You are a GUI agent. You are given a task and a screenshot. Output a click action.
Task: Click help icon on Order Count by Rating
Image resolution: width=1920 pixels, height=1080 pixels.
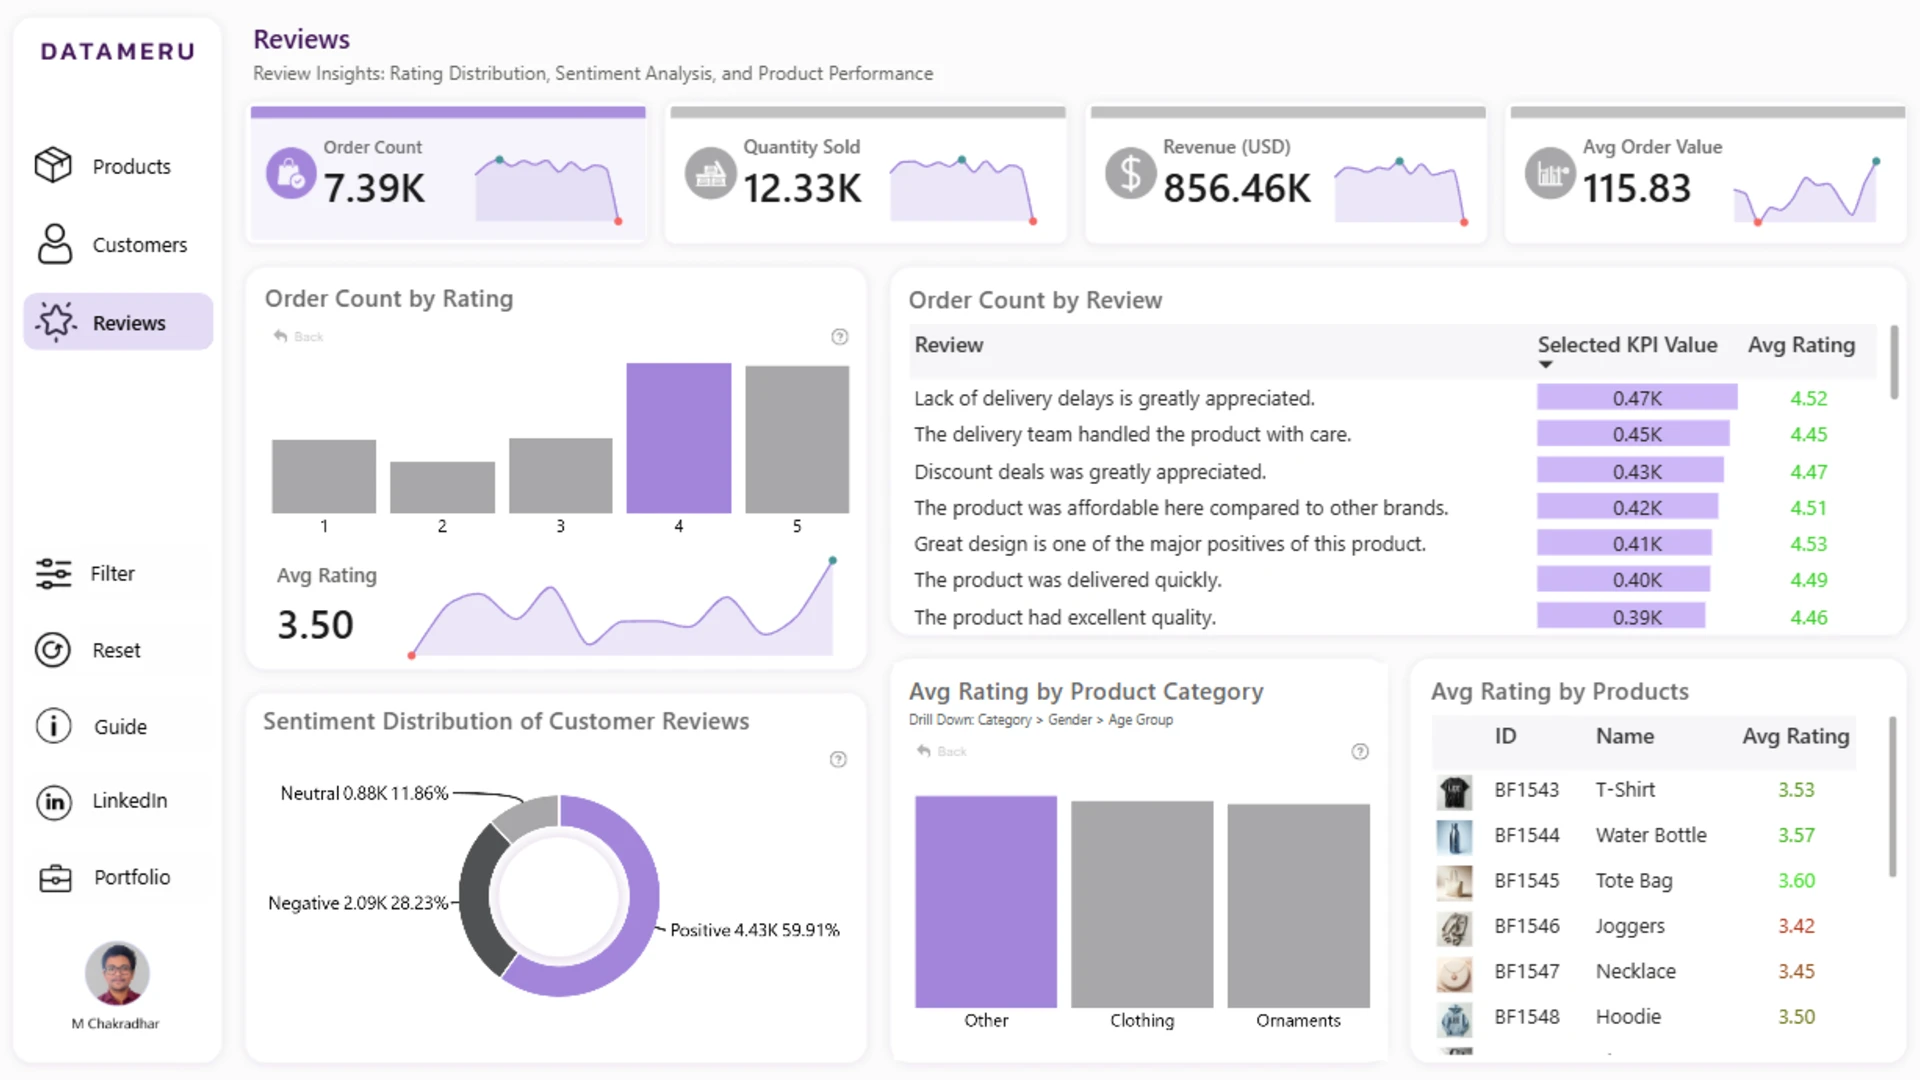point(840,337)
